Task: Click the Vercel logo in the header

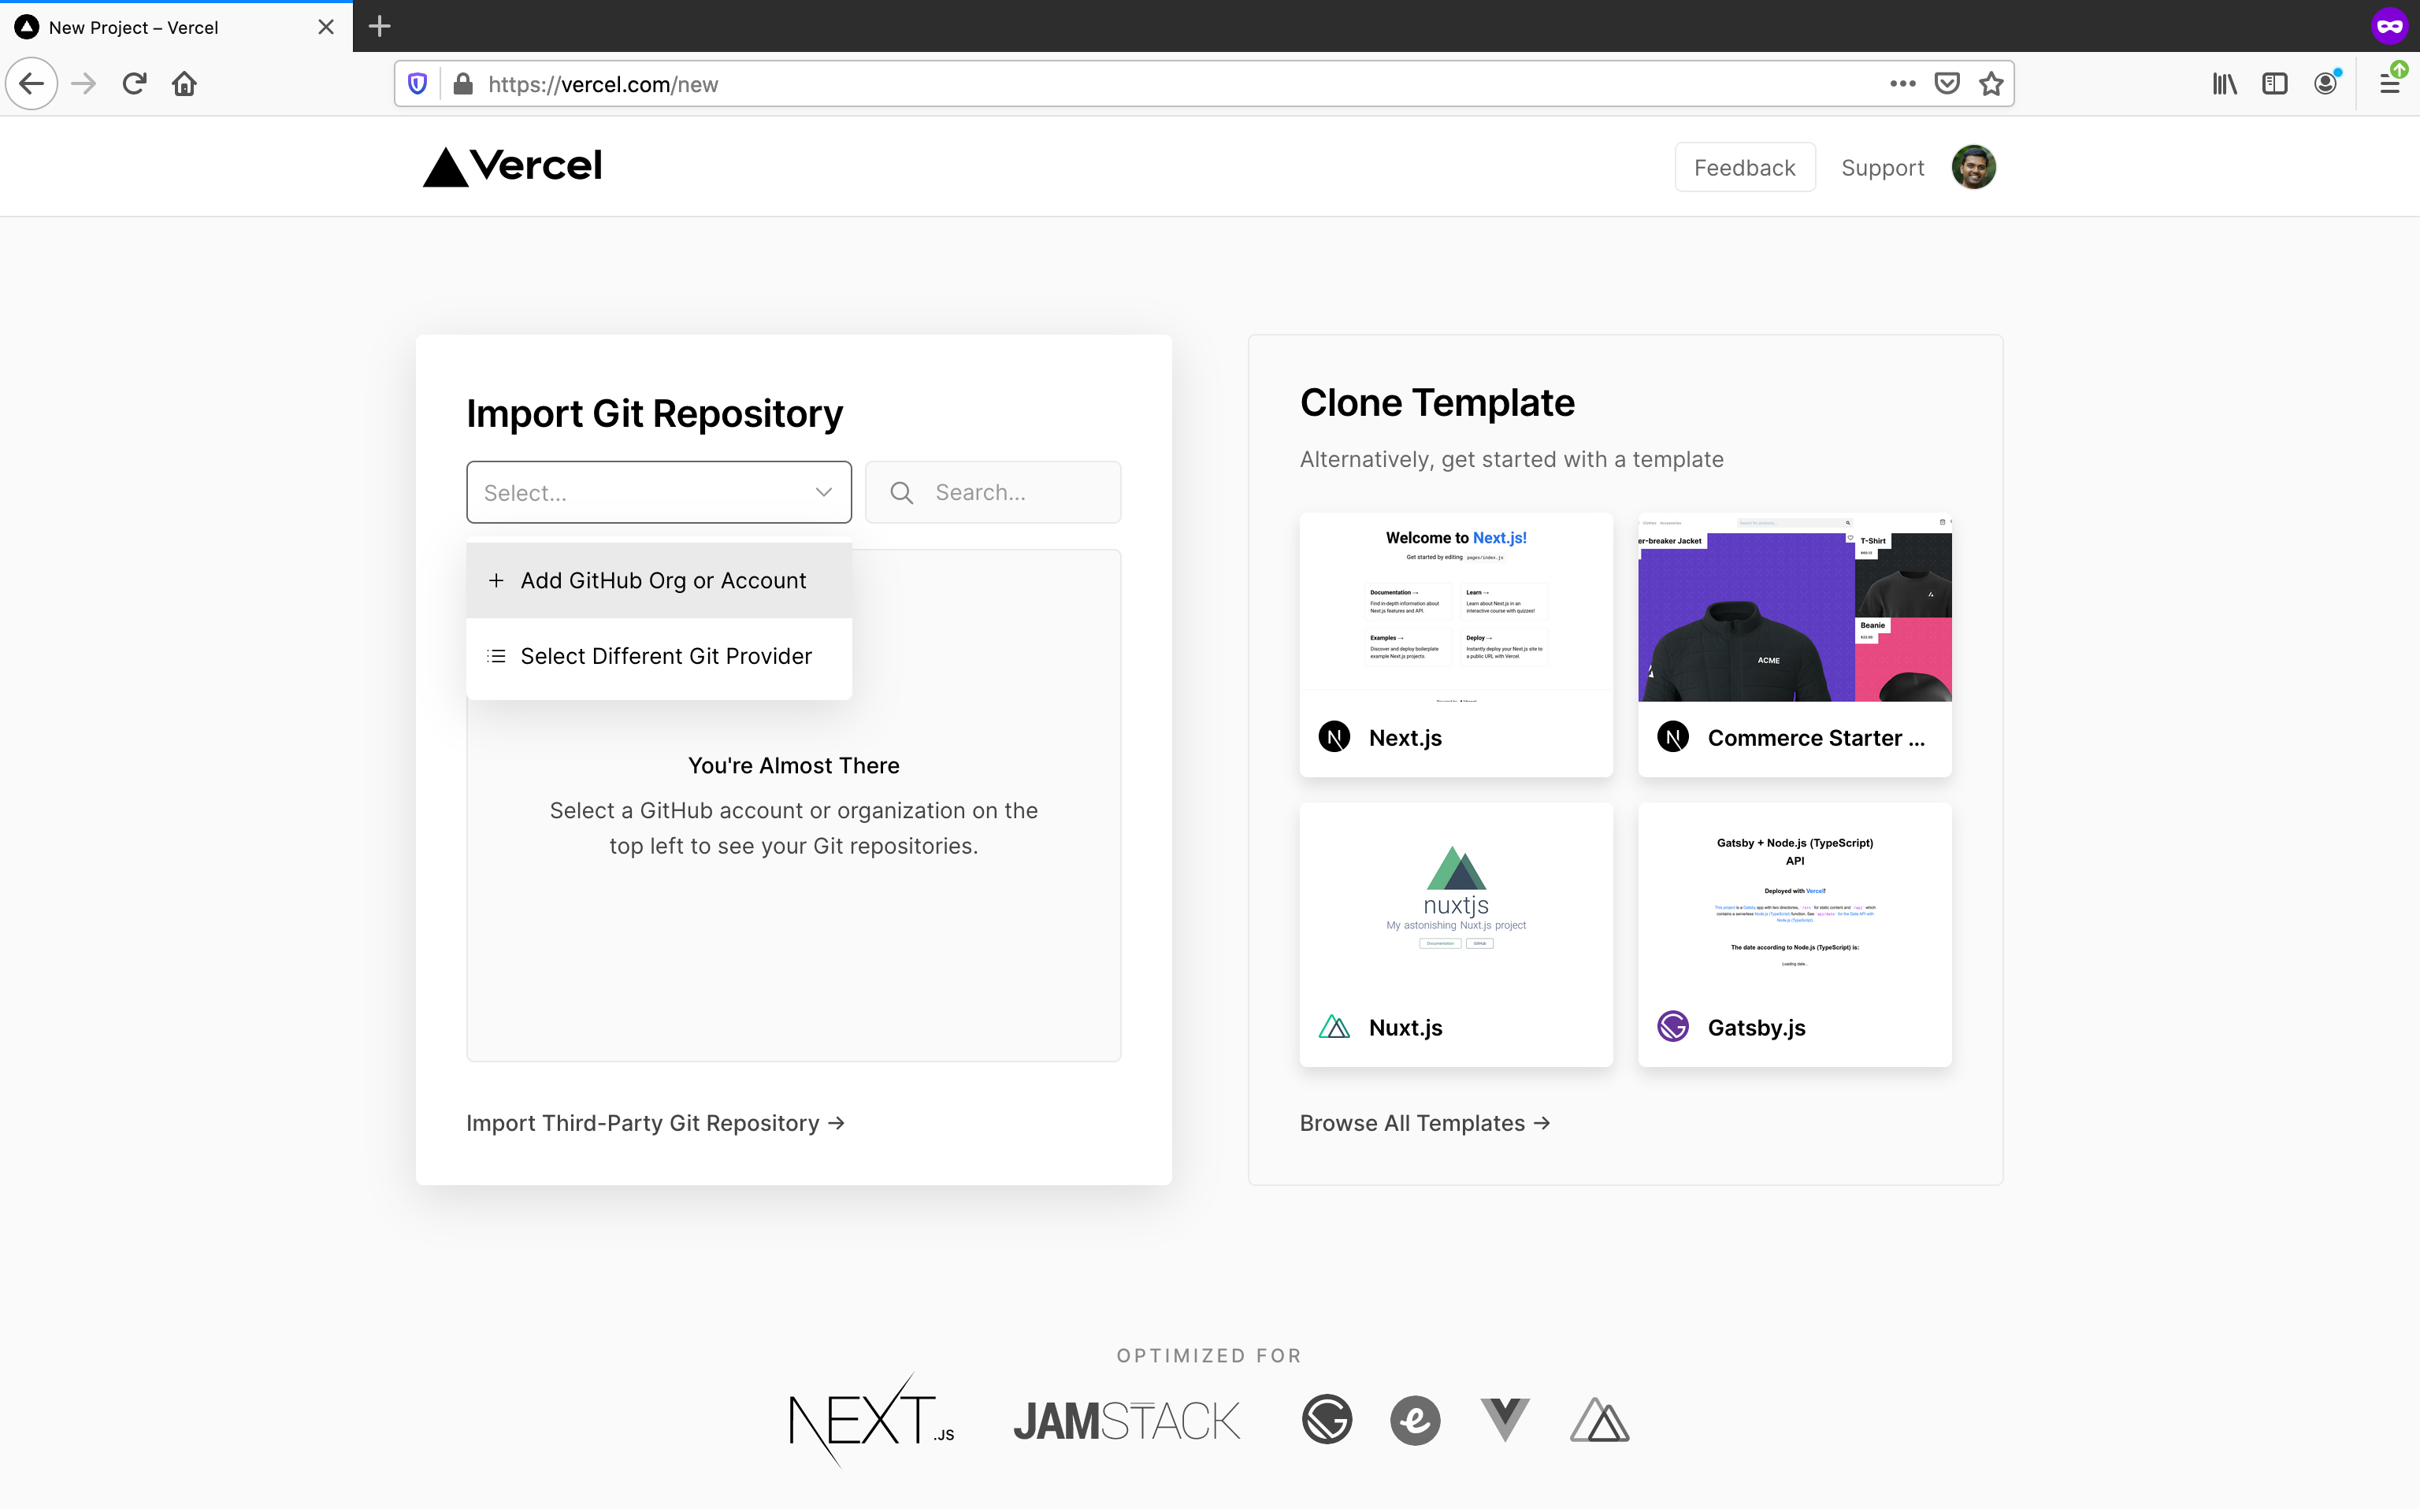Action: pyautogui.click(x=512, y=166)
